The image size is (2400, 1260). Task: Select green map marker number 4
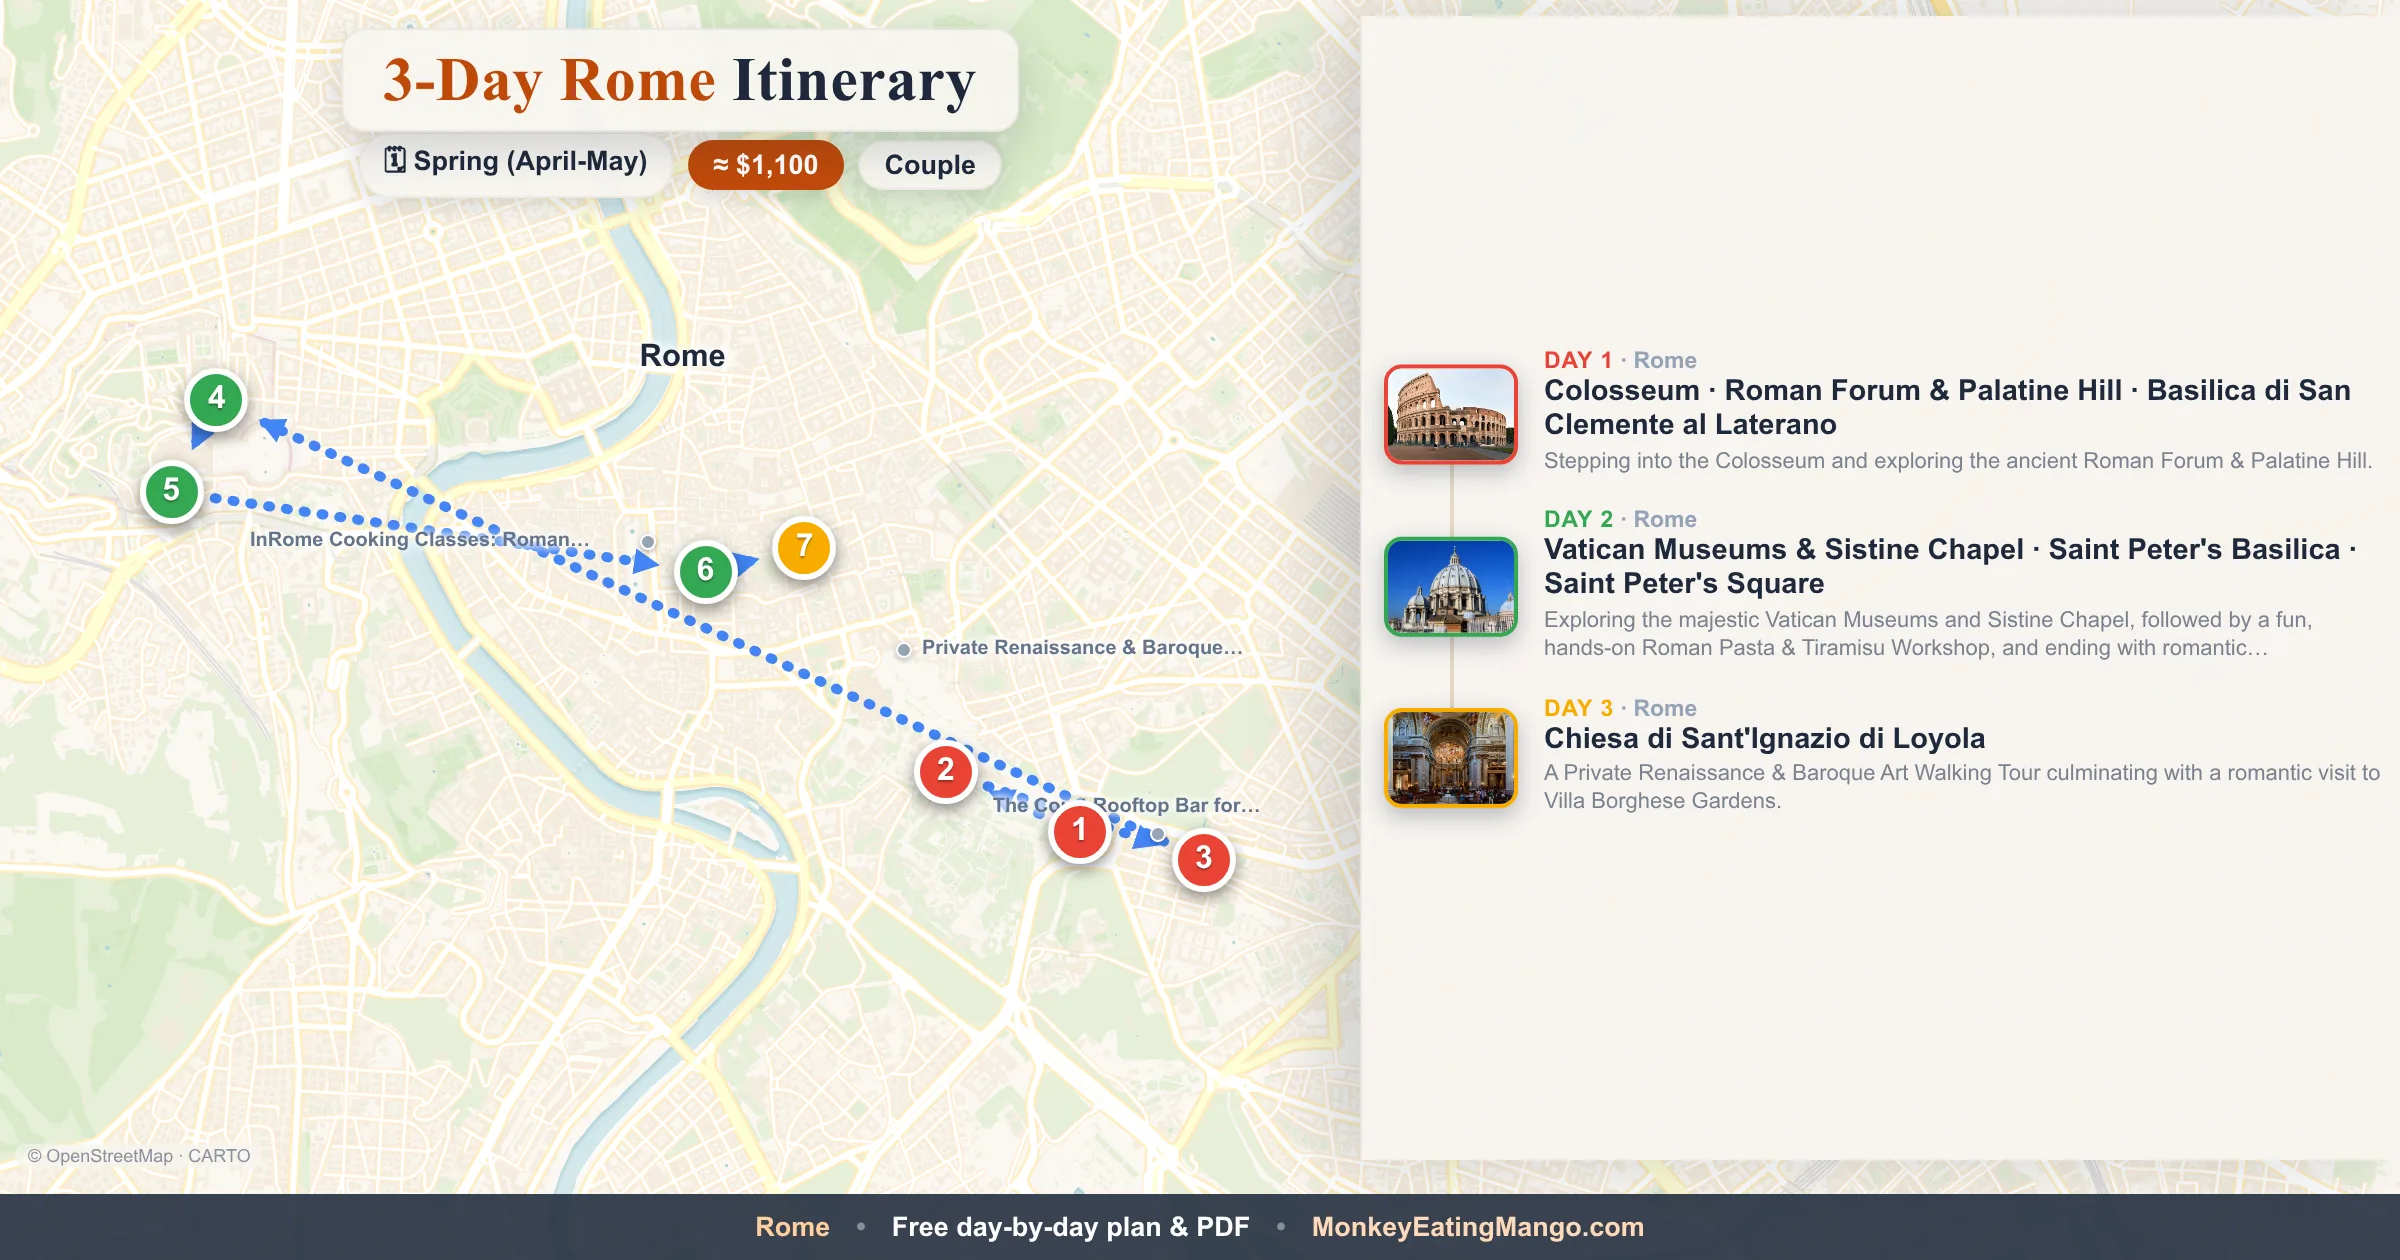tap(216, 399)
